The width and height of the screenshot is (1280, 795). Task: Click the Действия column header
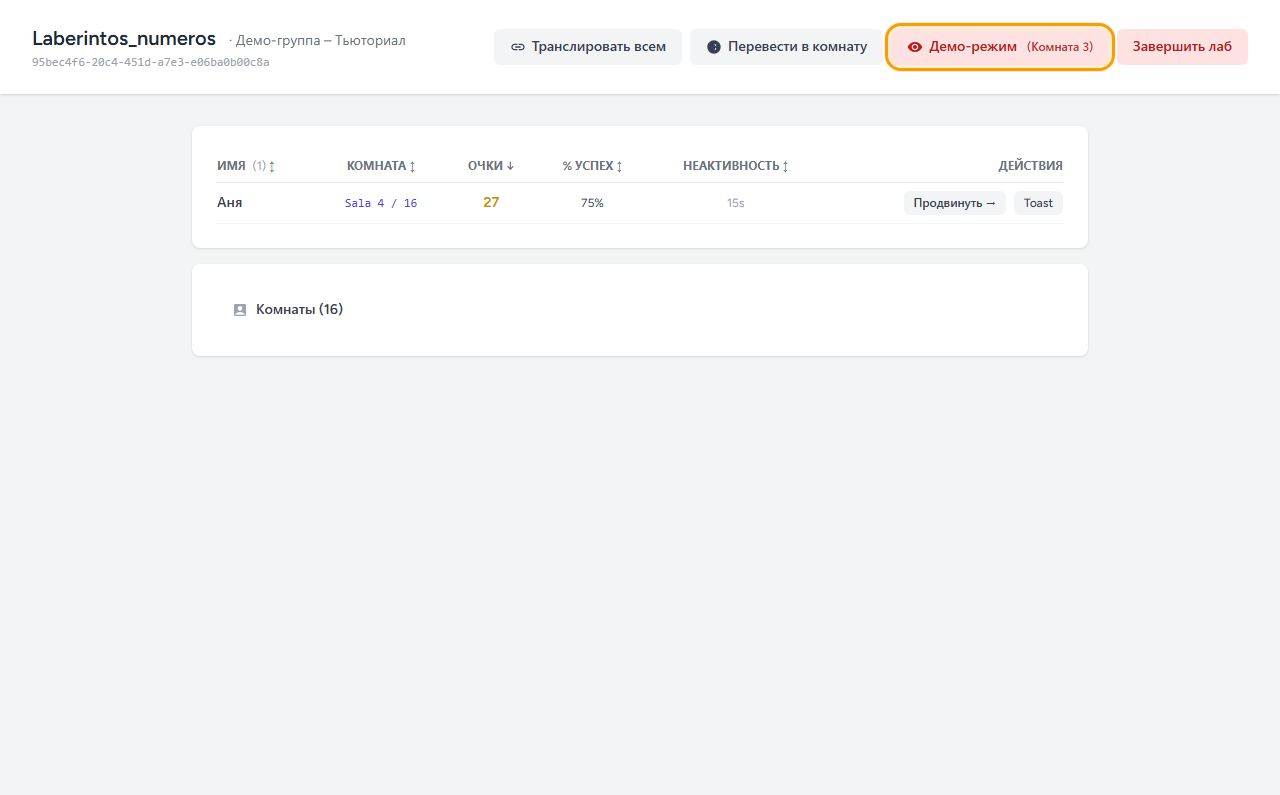point(1030,166)
